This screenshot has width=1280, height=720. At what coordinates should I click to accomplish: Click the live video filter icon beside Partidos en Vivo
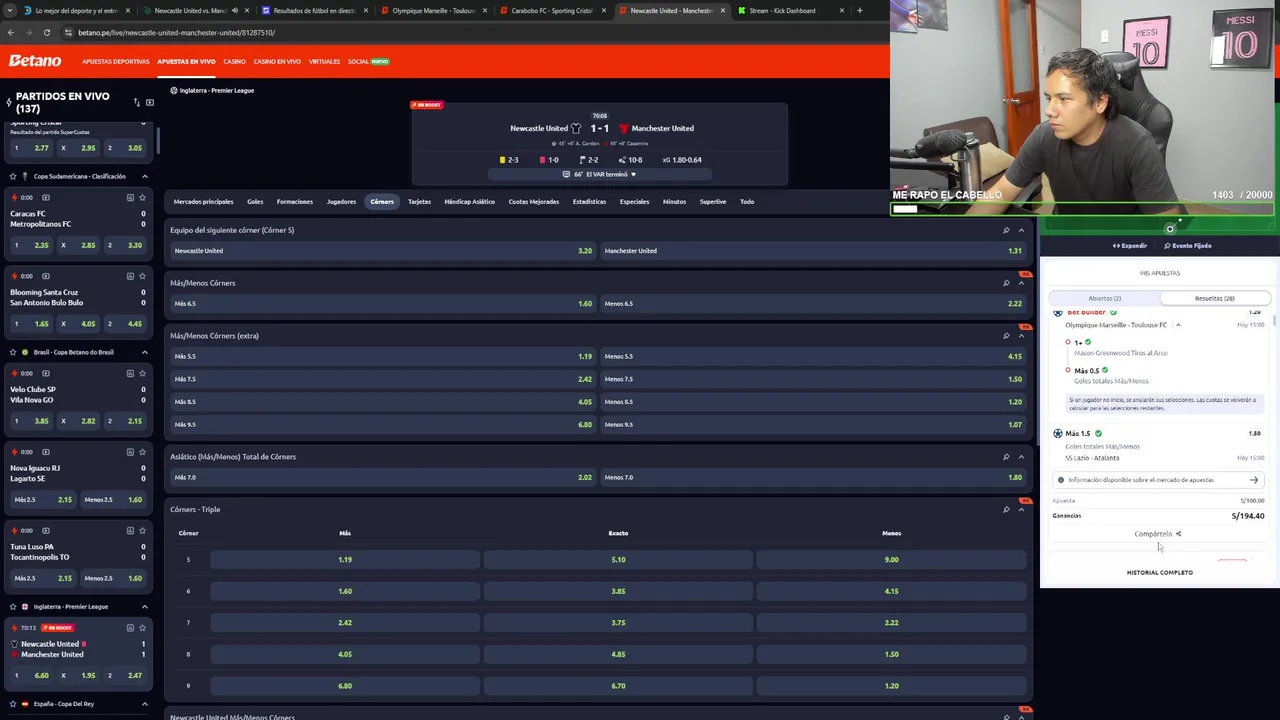pyautogui.click(x=150, y=102)
